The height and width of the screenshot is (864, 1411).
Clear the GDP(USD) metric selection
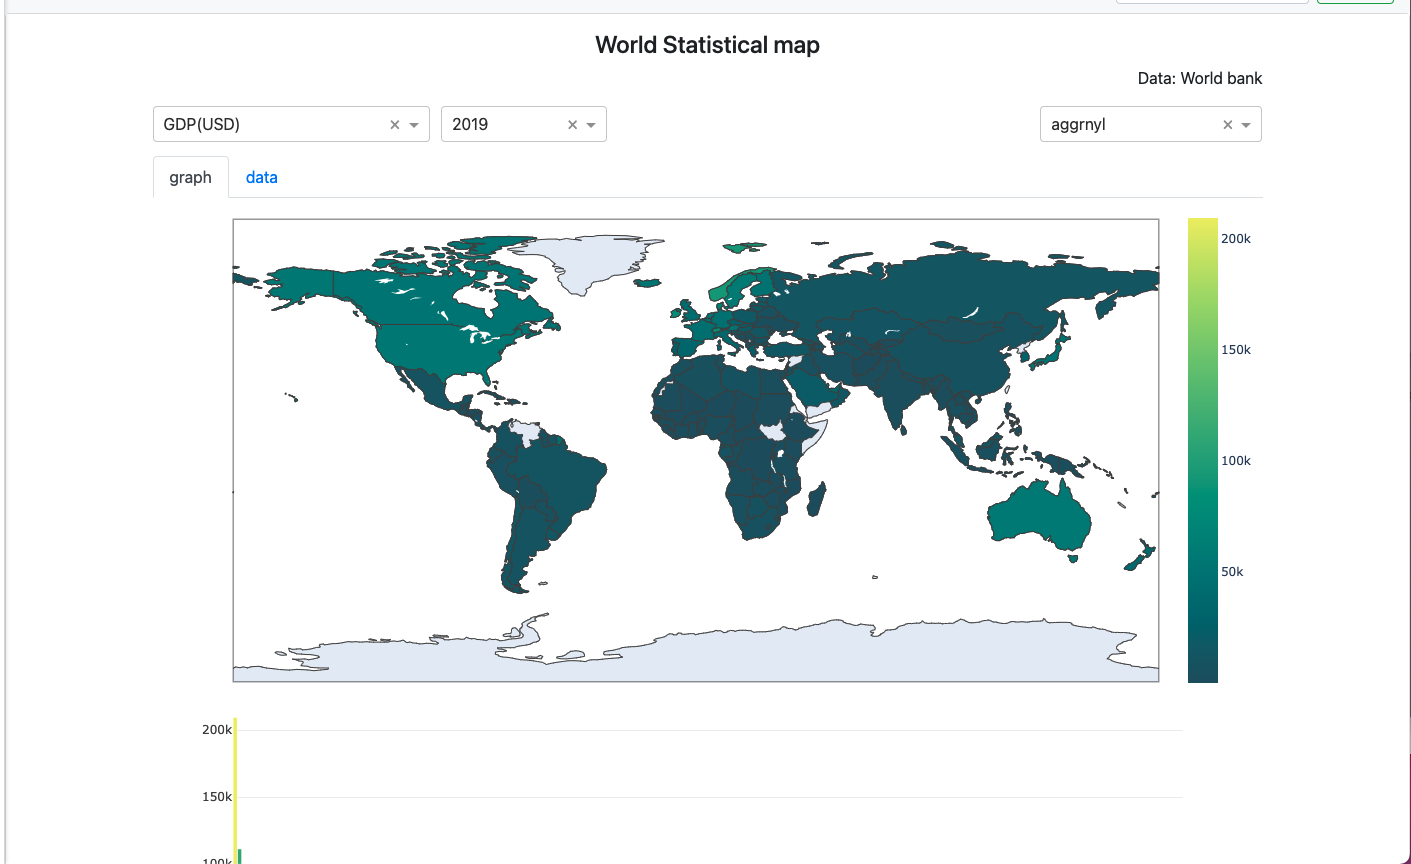pyautogui.click(x=393, y=124)
